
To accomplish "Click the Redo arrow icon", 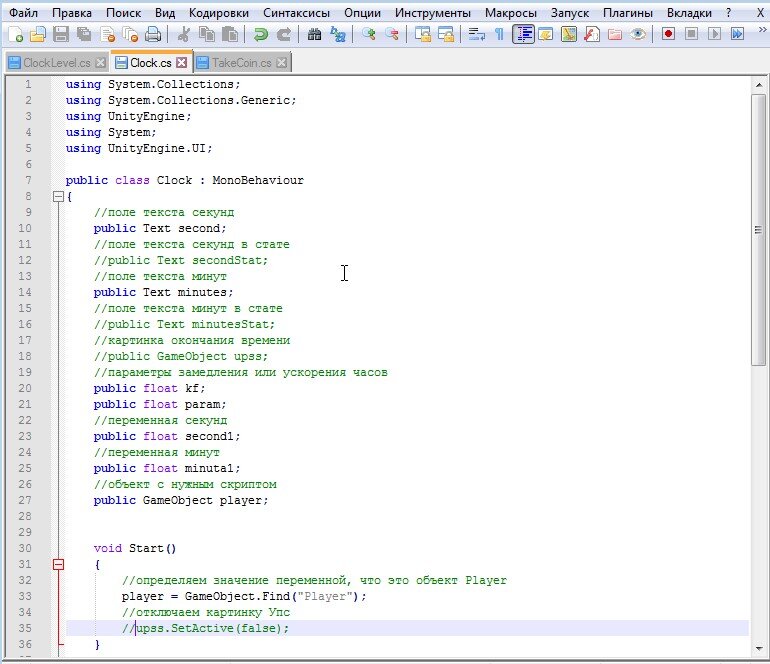I will click(x=284, y=34).
